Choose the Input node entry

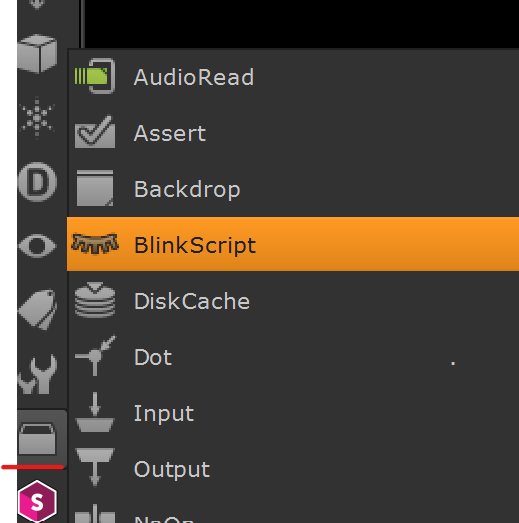(293, 413)
